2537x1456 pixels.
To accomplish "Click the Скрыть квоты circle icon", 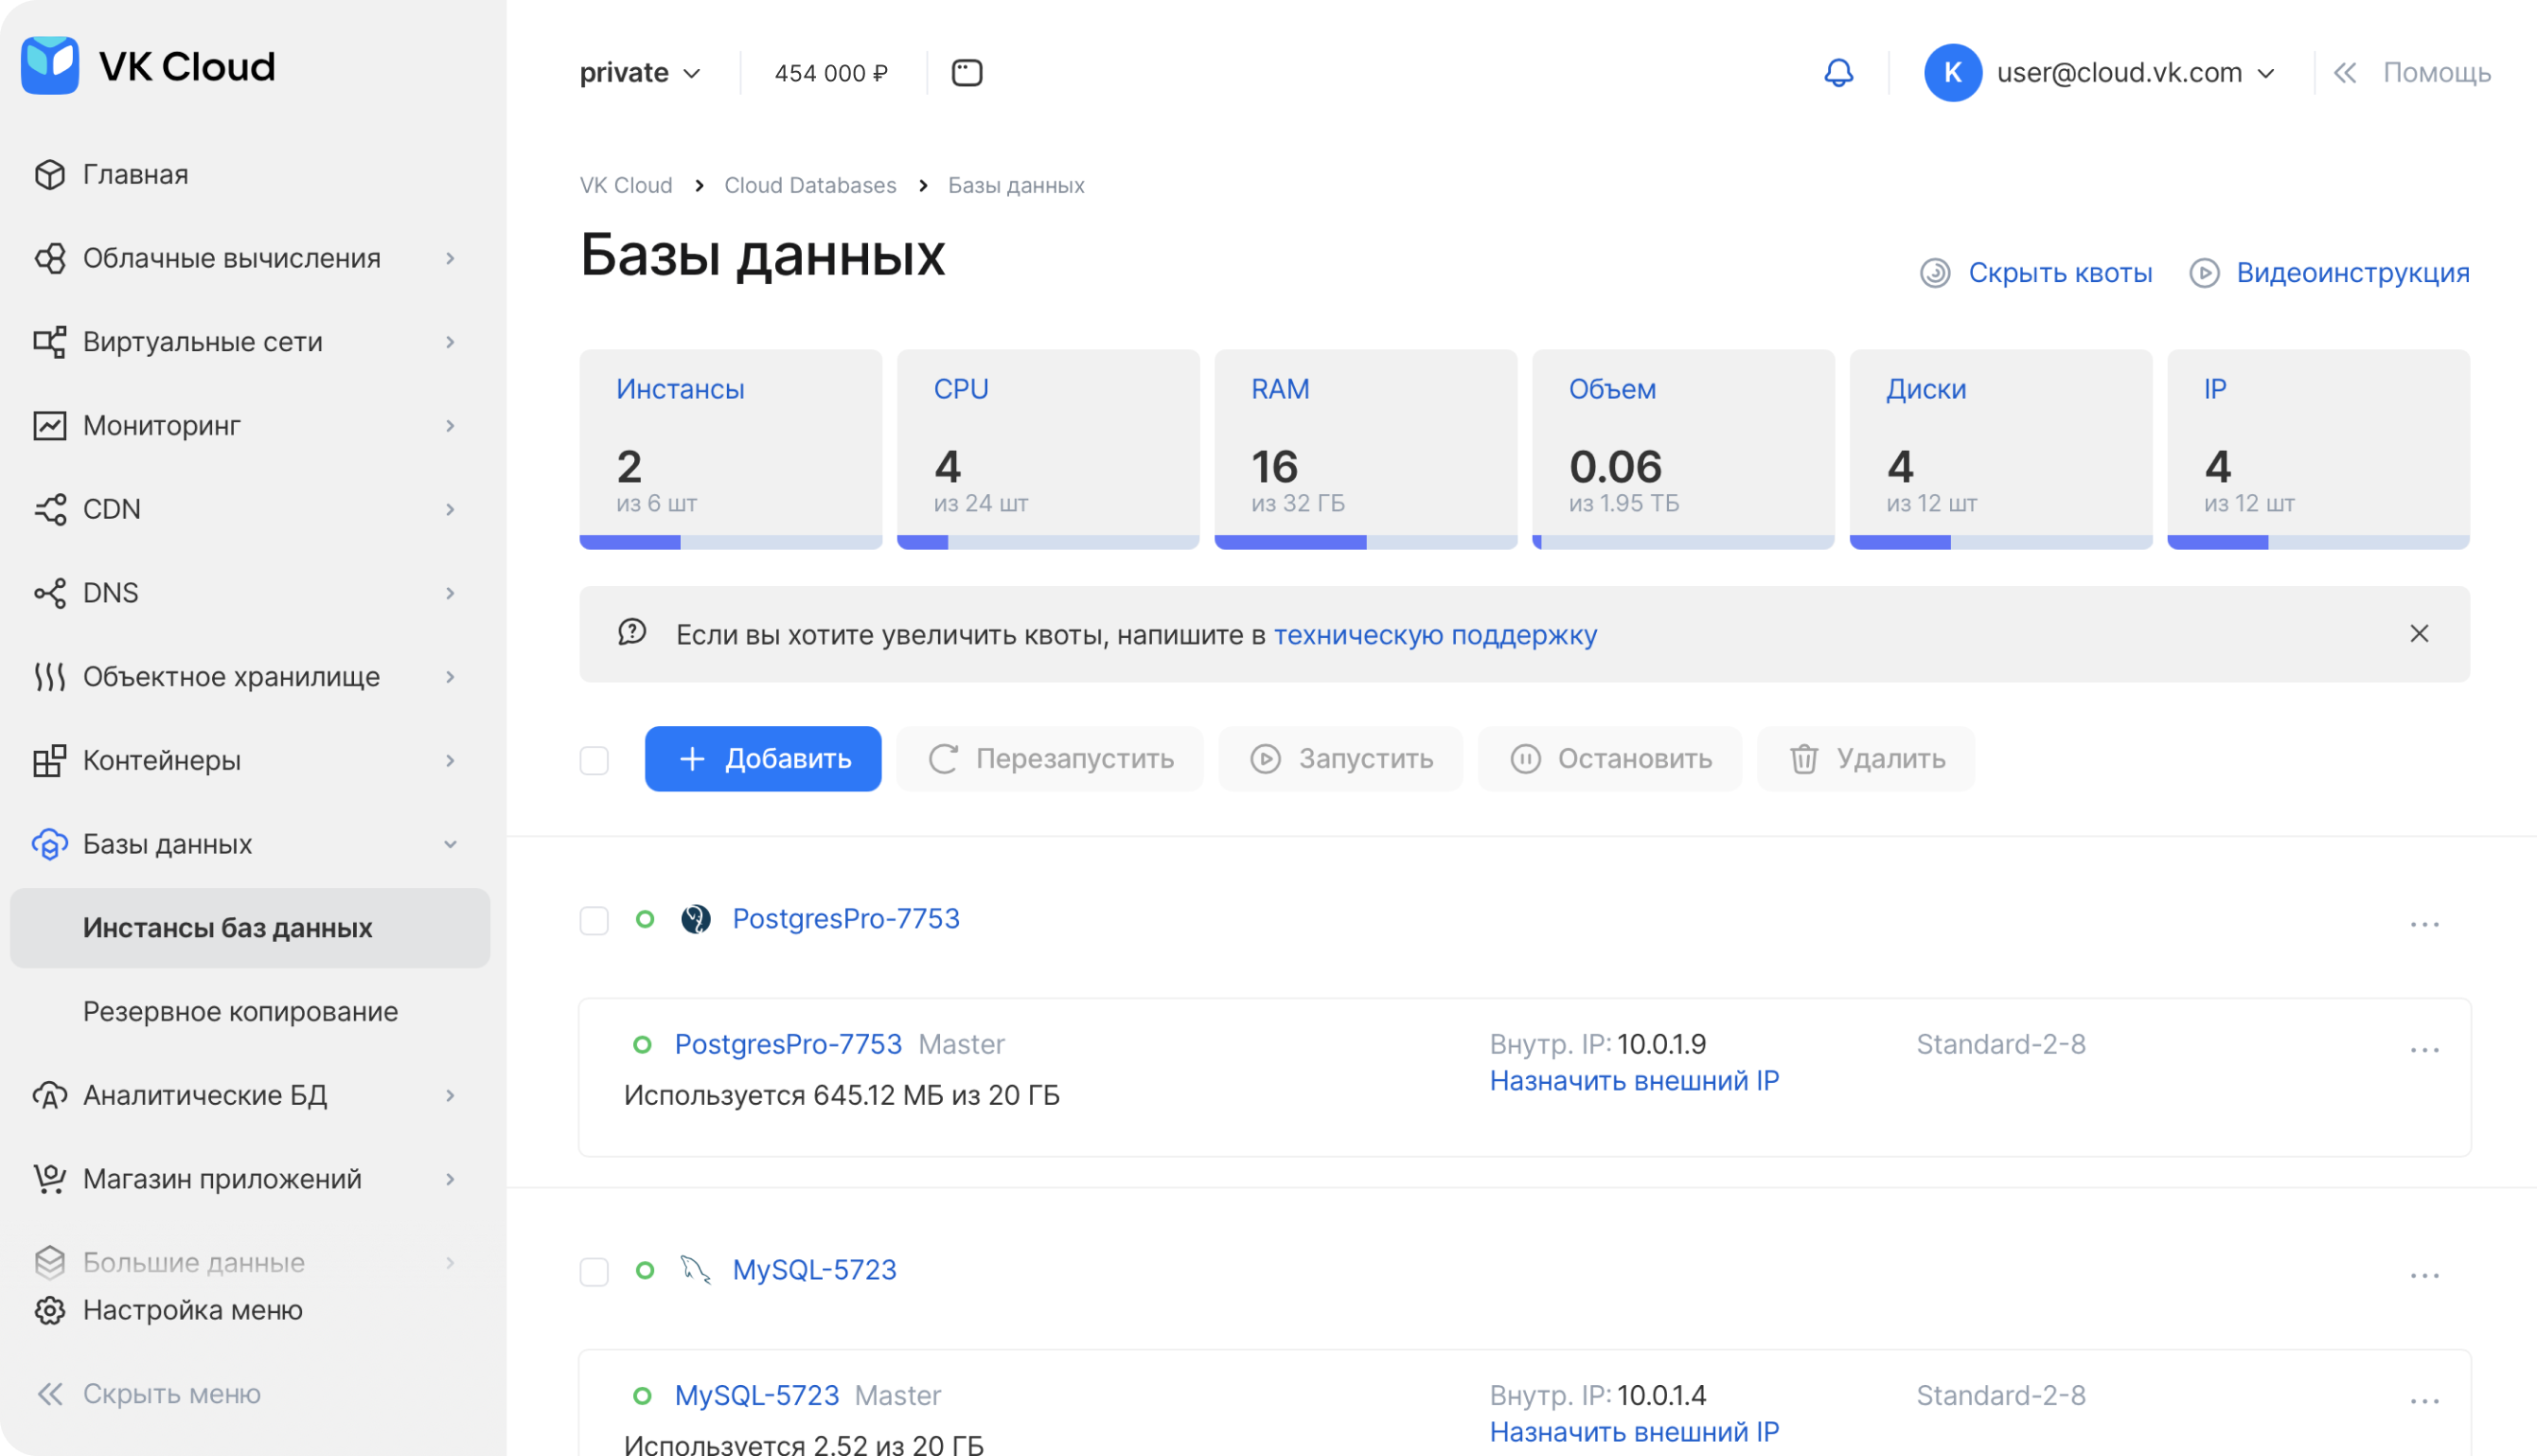I will [1935, 273].
